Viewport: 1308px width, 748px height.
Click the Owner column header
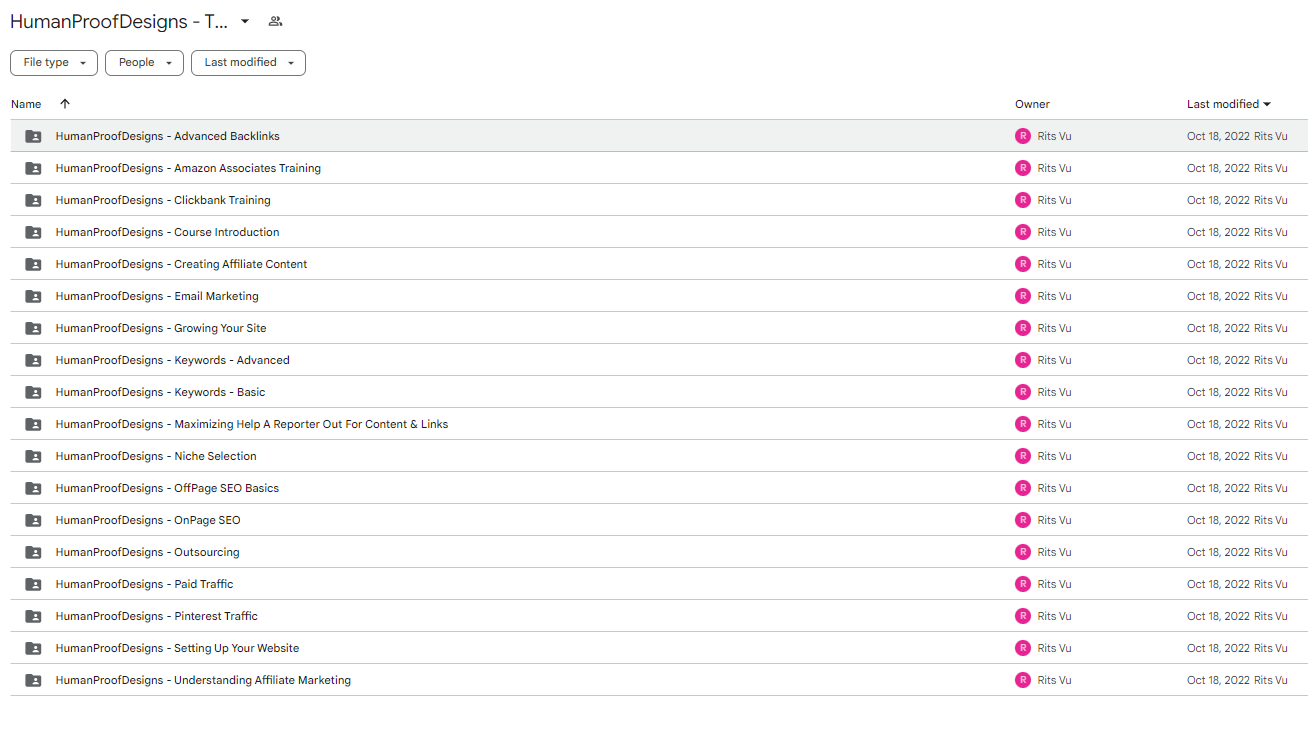(1032, 104)
